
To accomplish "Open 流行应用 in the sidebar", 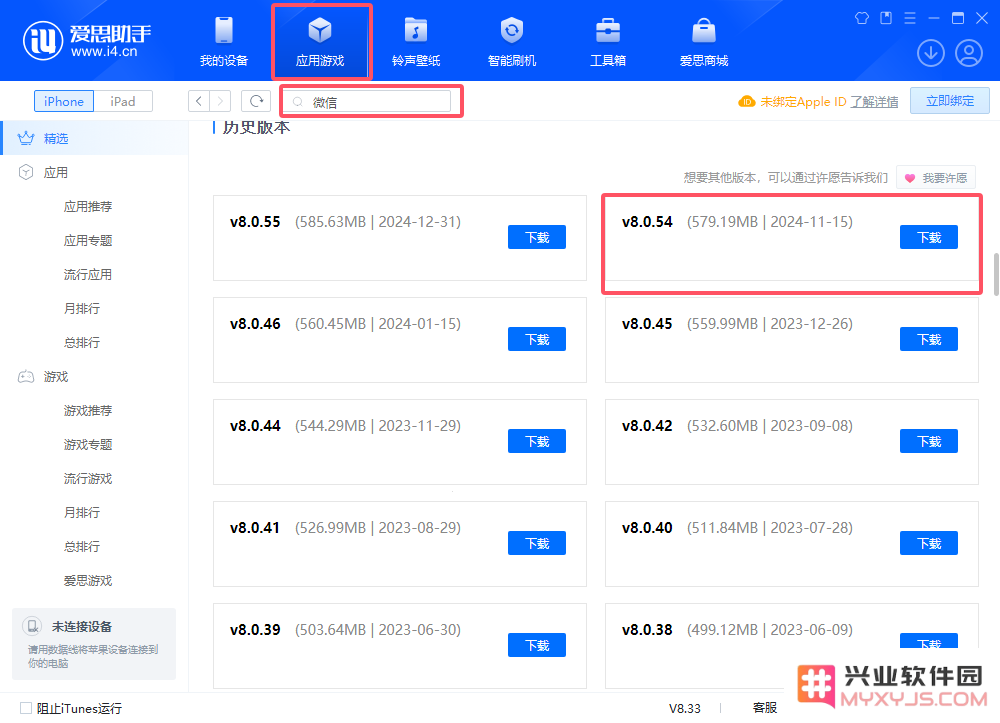I will click(x=88, y=275).
